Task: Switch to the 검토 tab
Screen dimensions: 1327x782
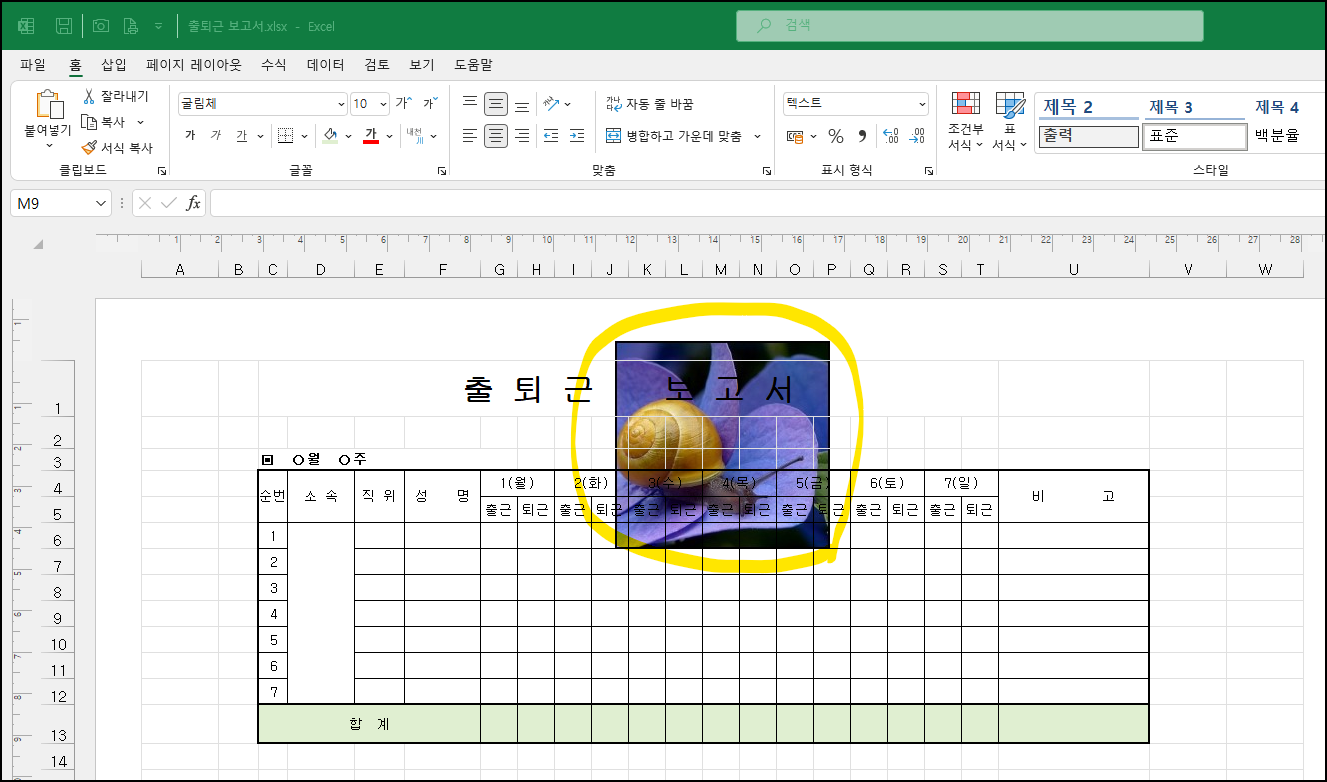Action: tap(377, 65)
